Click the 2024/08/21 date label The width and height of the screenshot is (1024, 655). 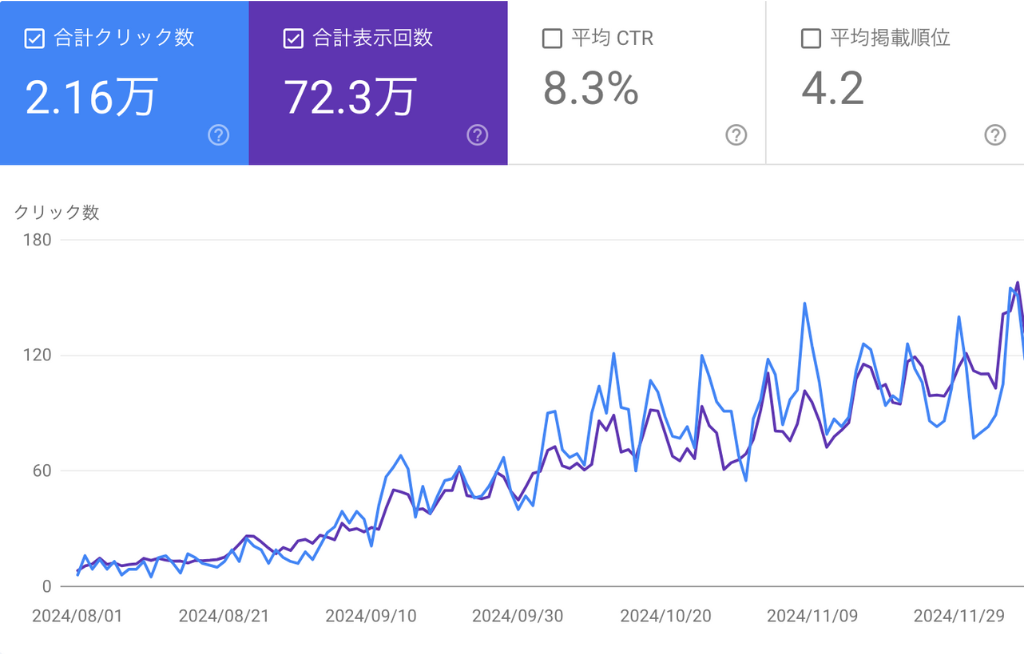click(x=224, y=616)
